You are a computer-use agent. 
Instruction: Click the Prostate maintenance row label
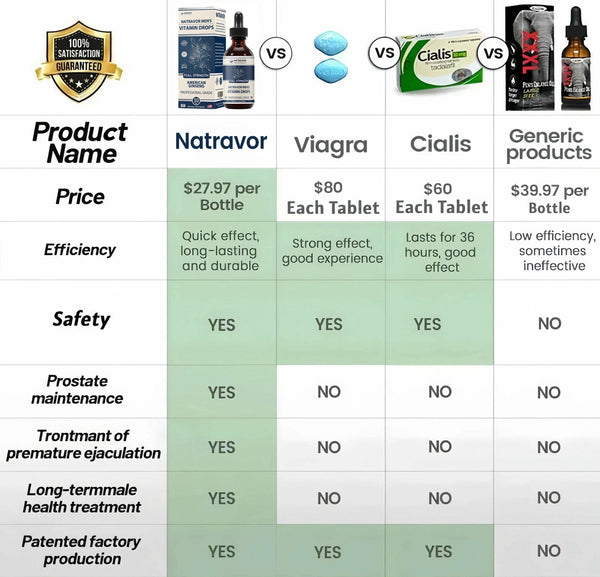coord(77,389)
